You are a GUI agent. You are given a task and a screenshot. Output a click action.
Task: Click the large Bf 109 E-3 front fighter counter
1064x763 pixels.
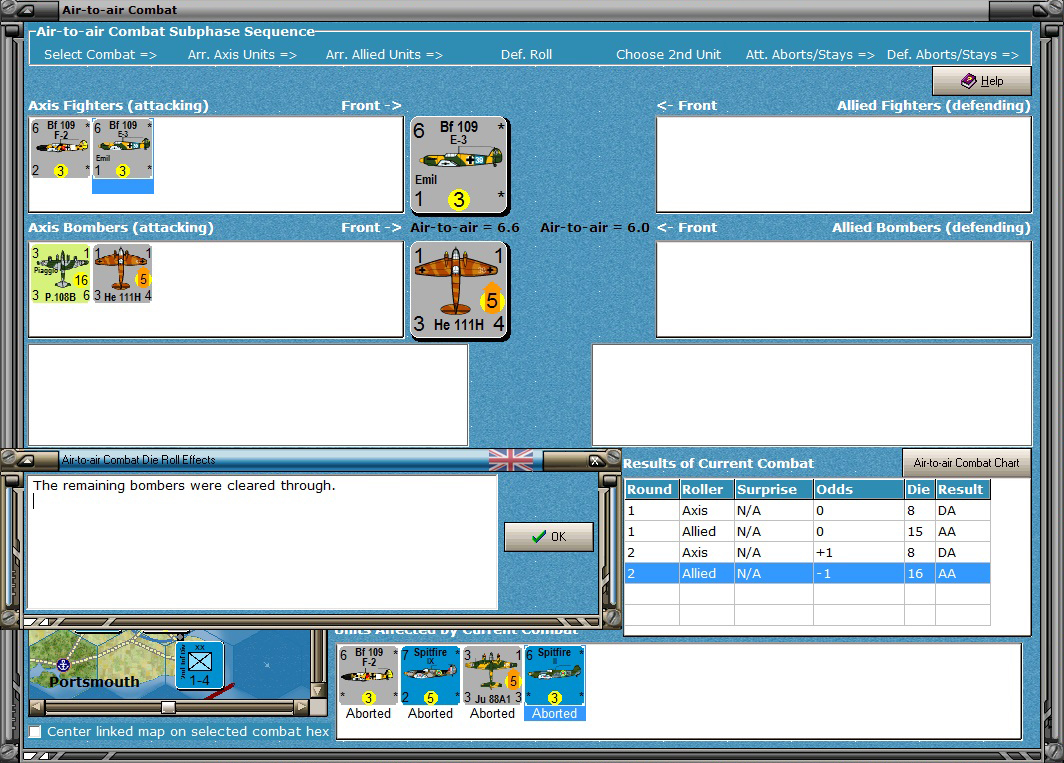(459, 165)
